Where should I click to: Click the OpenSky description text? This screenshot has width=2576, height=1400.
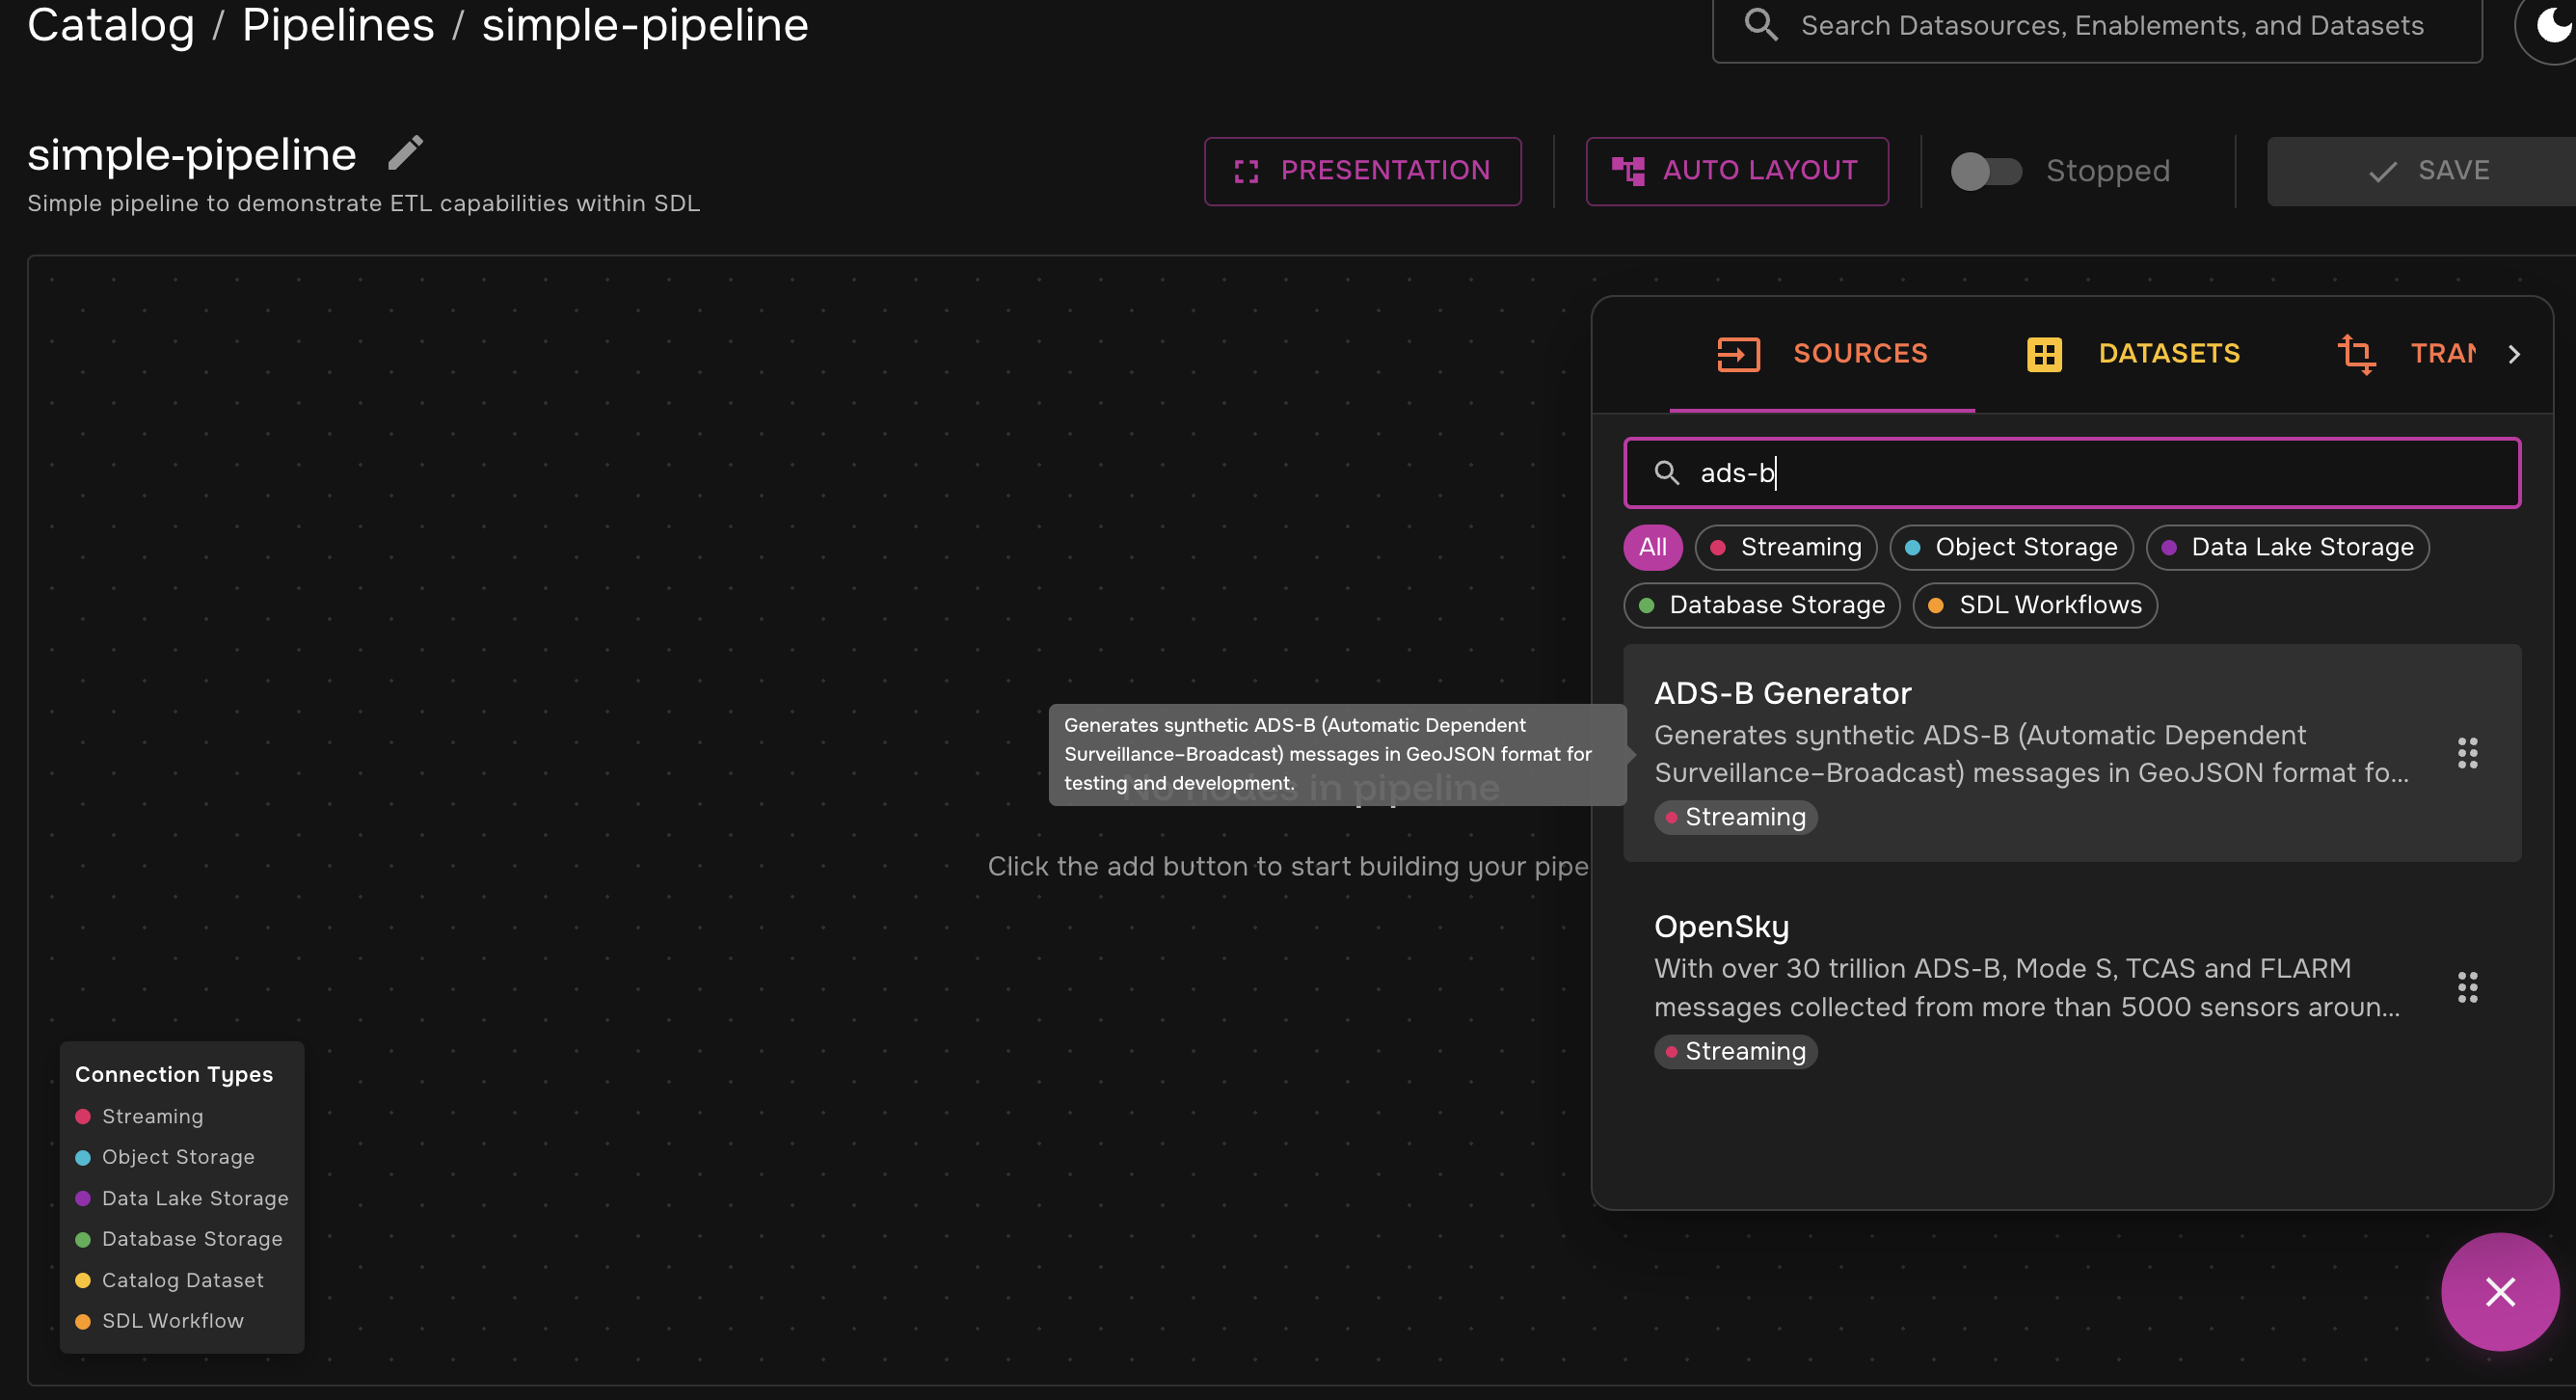point(2026,987)
